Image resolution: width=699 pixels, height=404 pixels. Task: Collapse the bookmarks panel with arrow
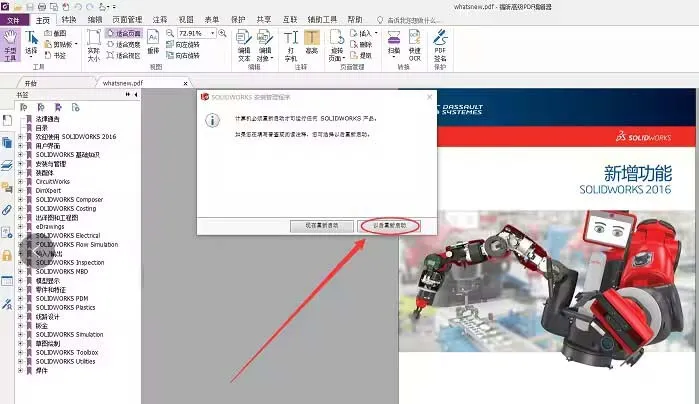136,95
